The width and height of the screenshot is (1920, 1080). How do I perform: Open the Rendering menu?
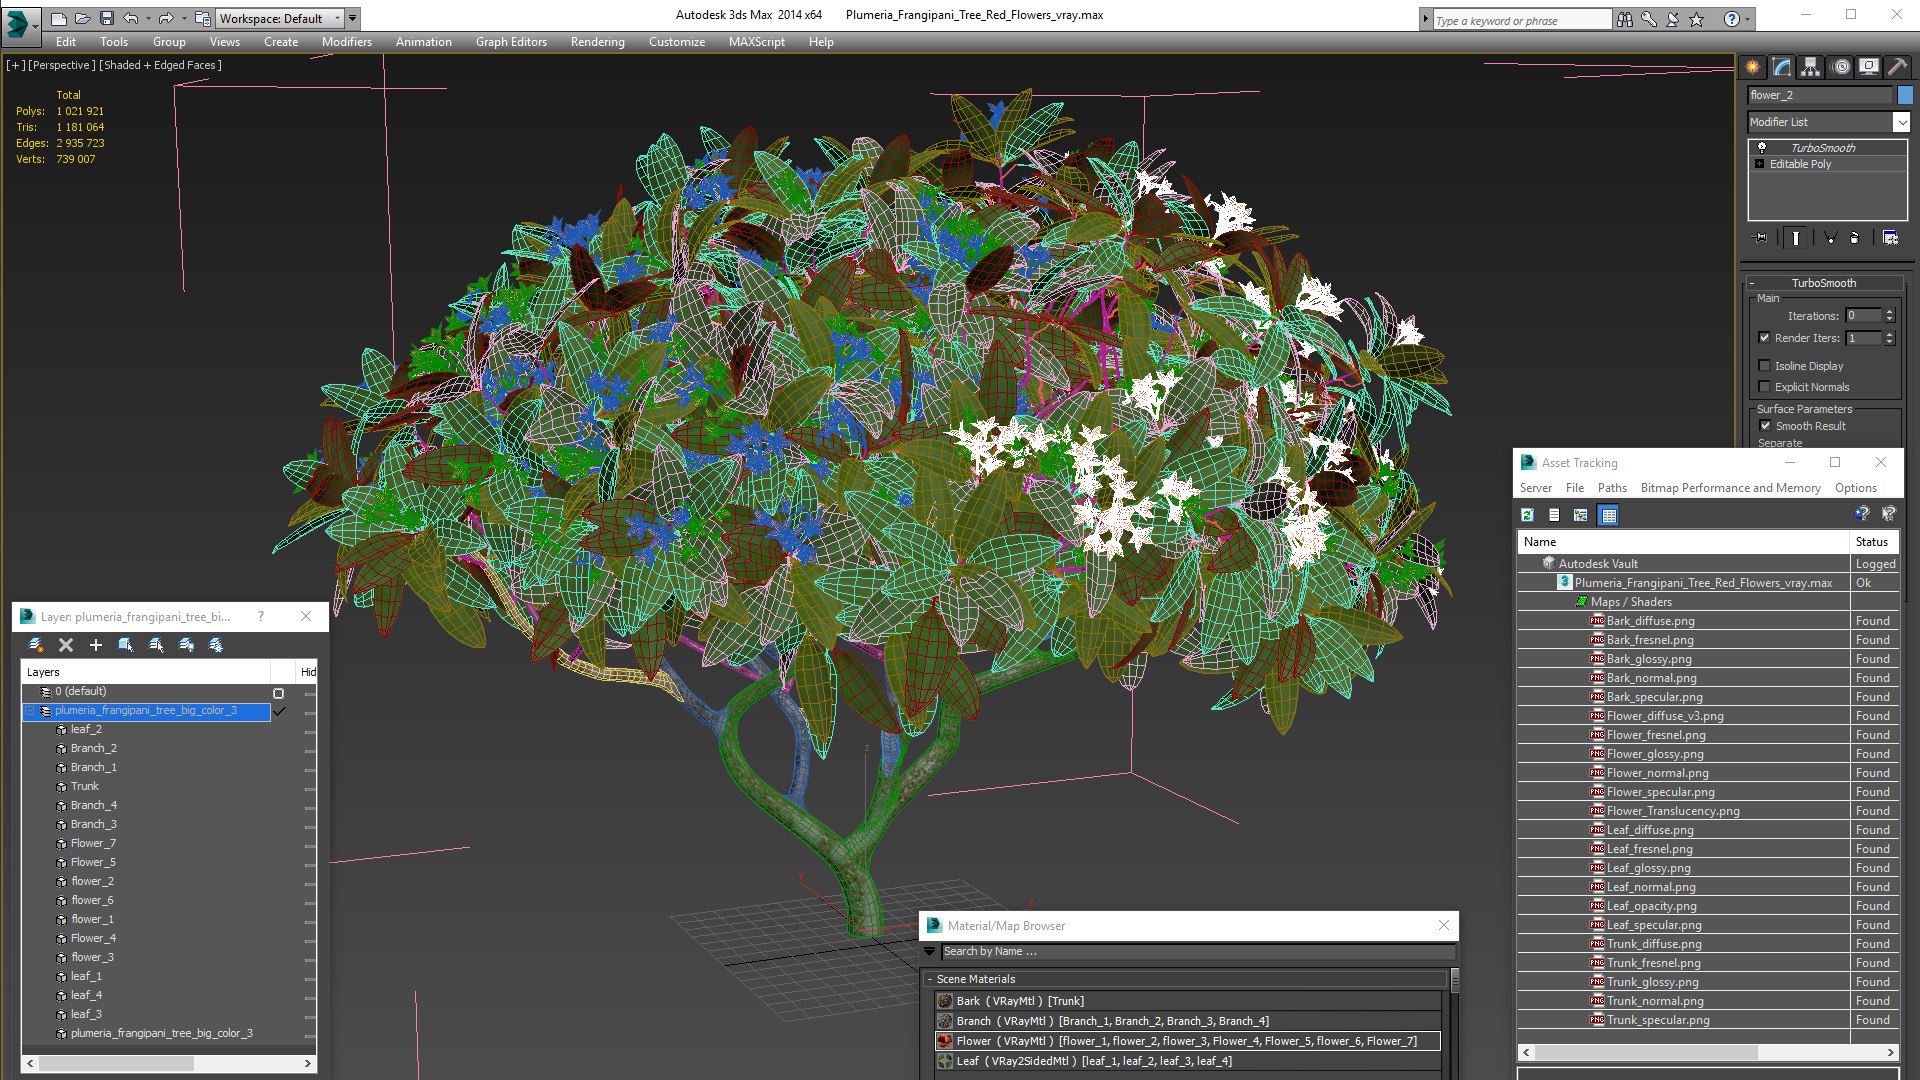597,42
